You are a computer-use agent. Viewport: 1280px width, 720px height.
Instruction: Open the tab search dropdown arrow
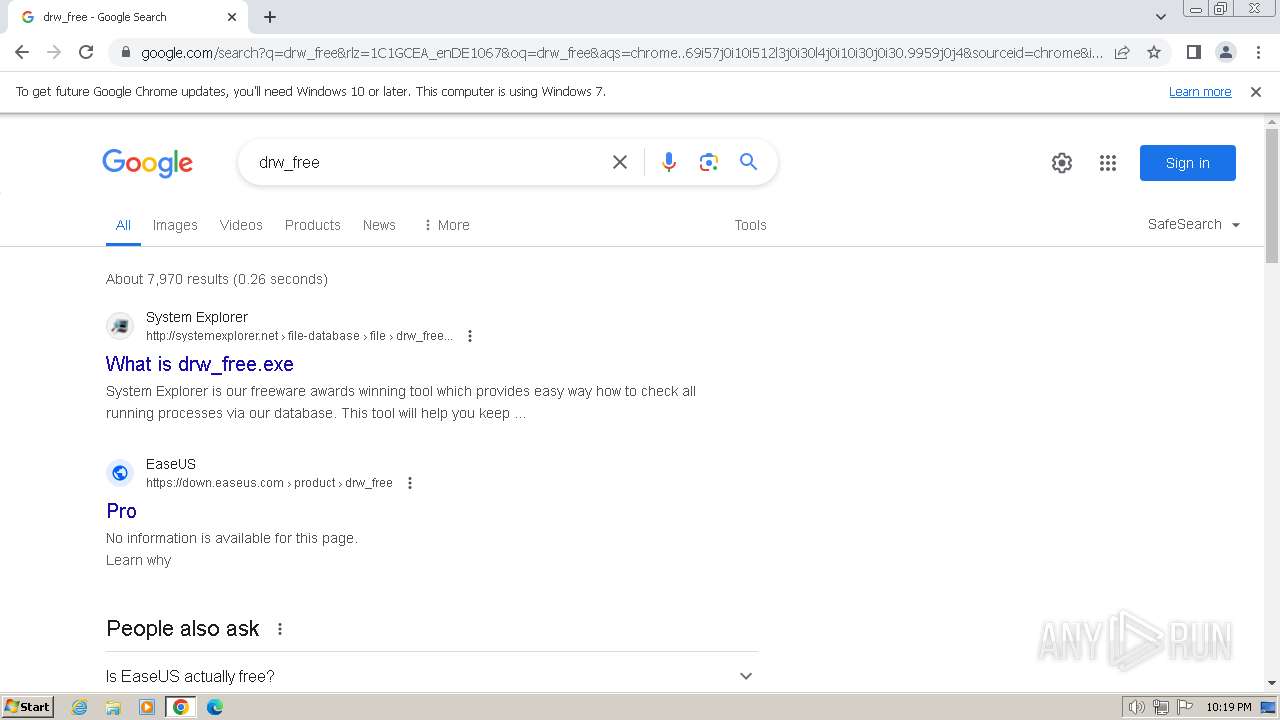[x=1160, y=17]
